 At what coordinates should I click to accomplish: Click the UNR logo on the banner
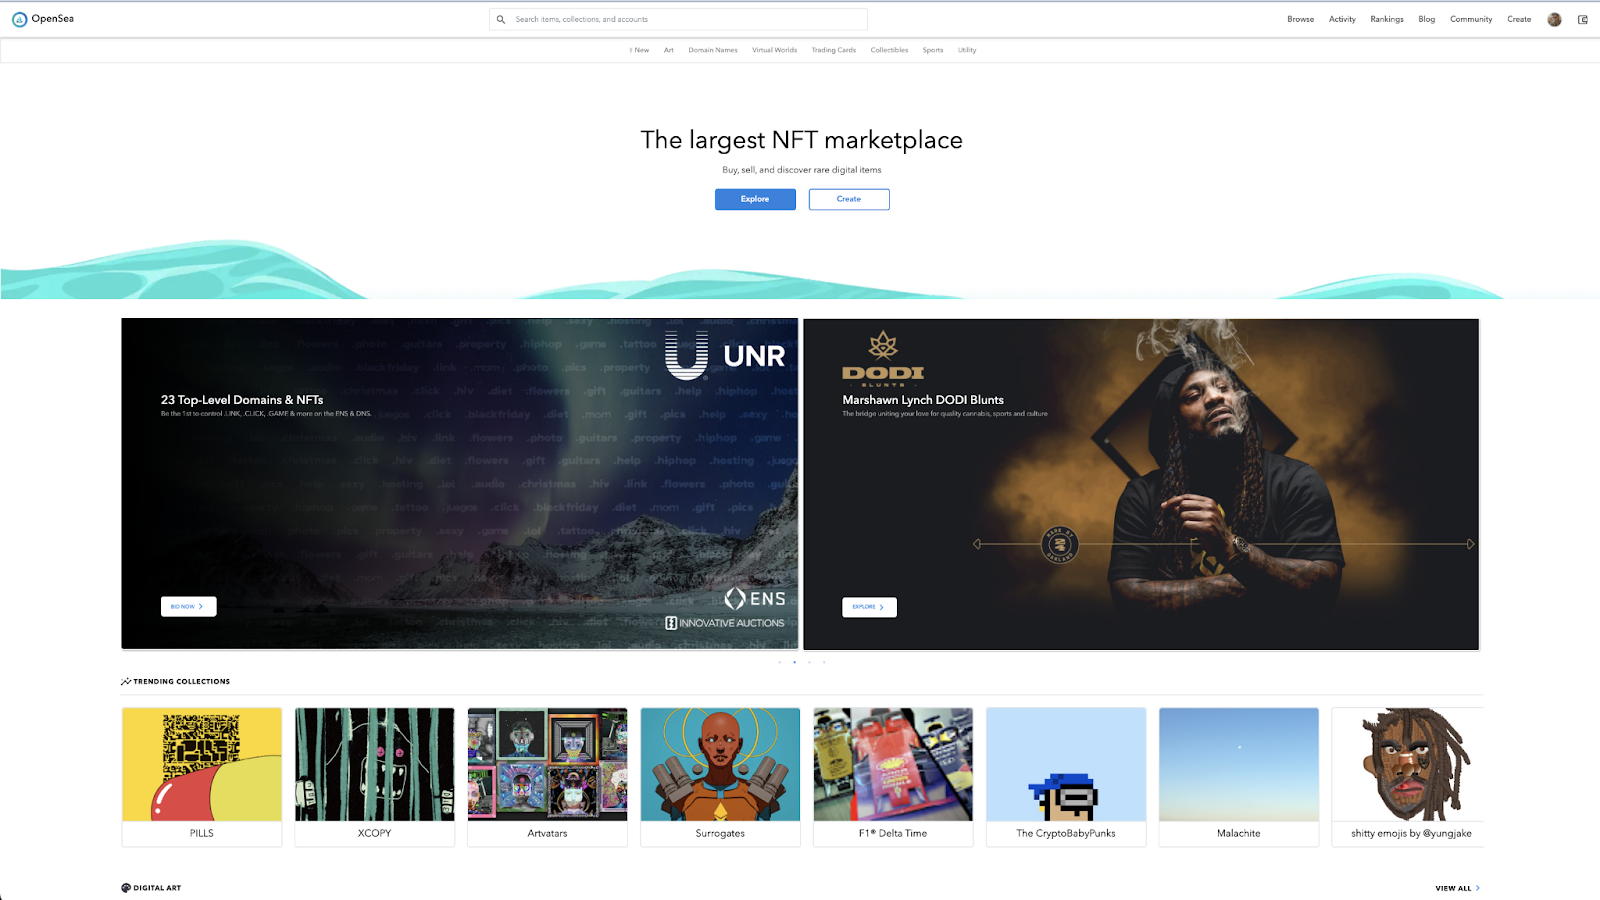coord(725,356)
